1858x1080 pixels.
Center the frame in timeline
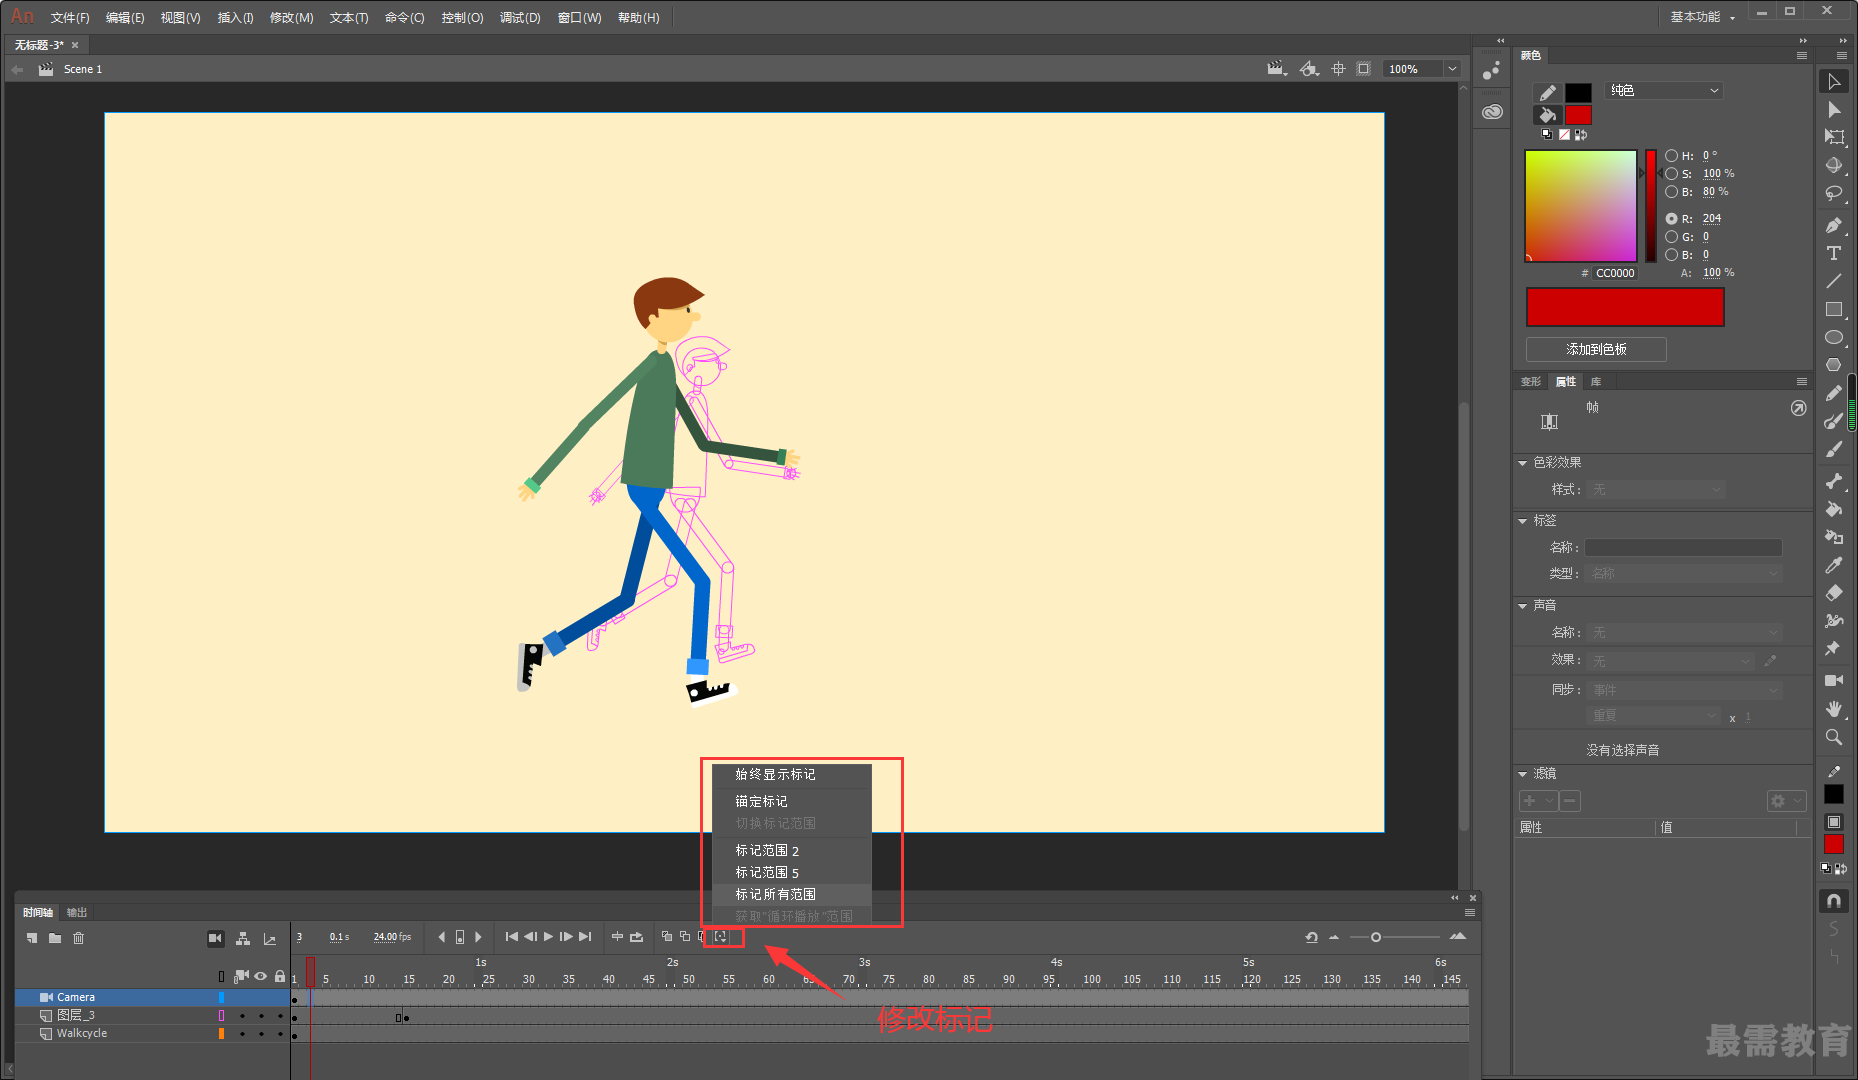[x=617, y=937]
